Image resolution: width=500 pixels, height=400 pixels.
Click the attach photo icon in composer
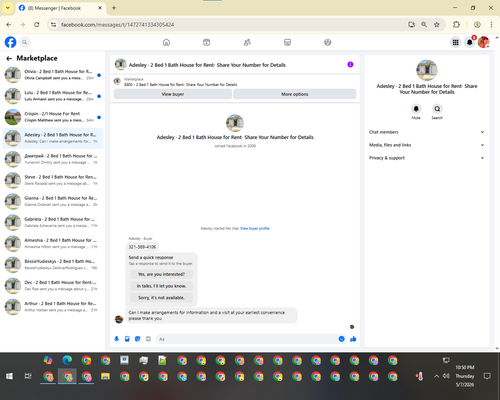pyautogui.click(x=127, y=339)
